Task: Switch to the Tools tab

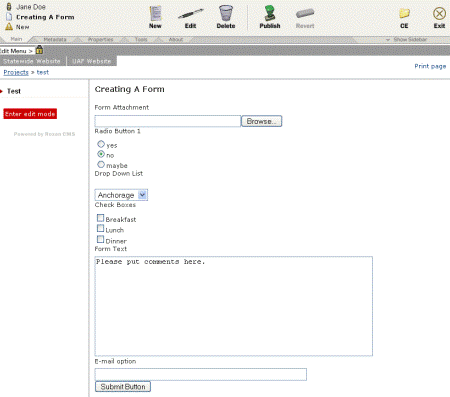Action: pos(141,39)
